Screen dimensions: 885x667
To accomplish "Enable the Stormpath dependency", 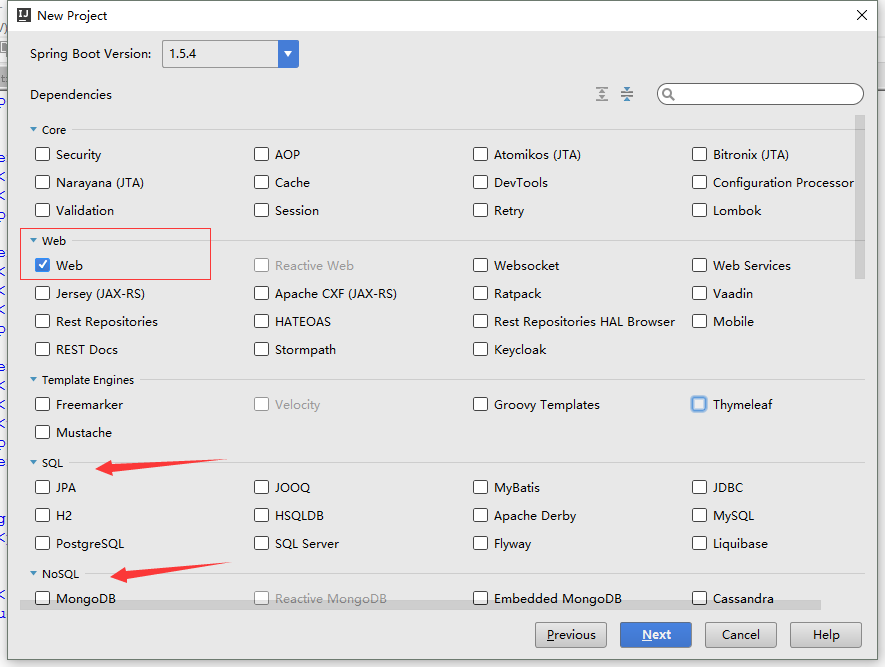I will pyautogui.click(x=261, y=349).
